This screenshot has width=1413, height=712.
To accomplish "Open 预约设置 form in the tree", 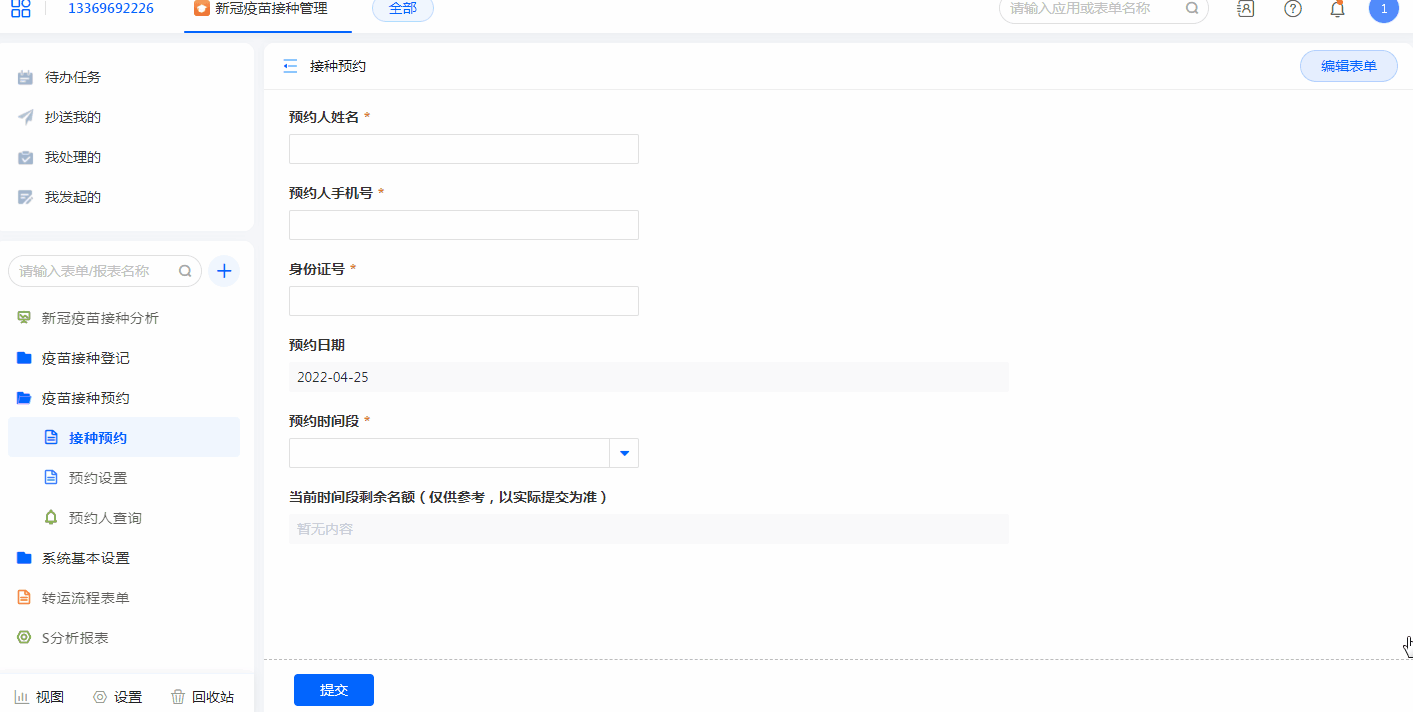I will [x=97, y=478].
